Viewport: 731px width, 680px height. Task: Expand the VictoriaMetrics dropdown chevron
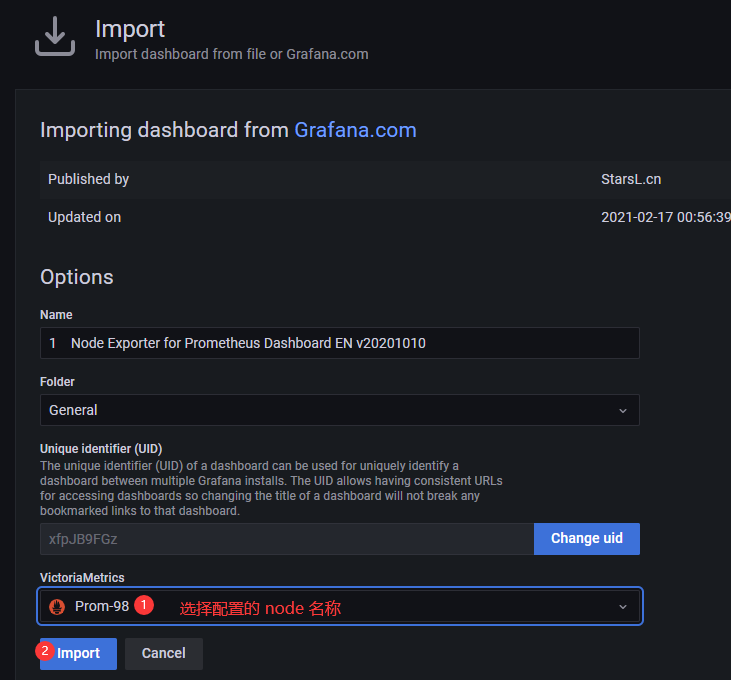pos(623,607)
